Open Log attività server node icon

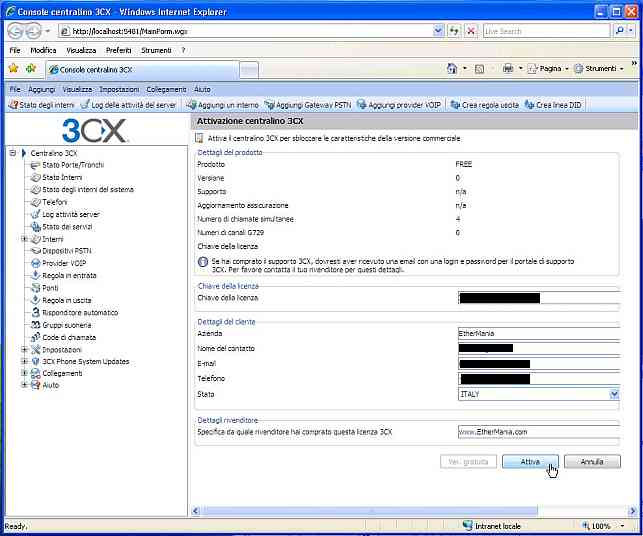[x=36, y=214]
